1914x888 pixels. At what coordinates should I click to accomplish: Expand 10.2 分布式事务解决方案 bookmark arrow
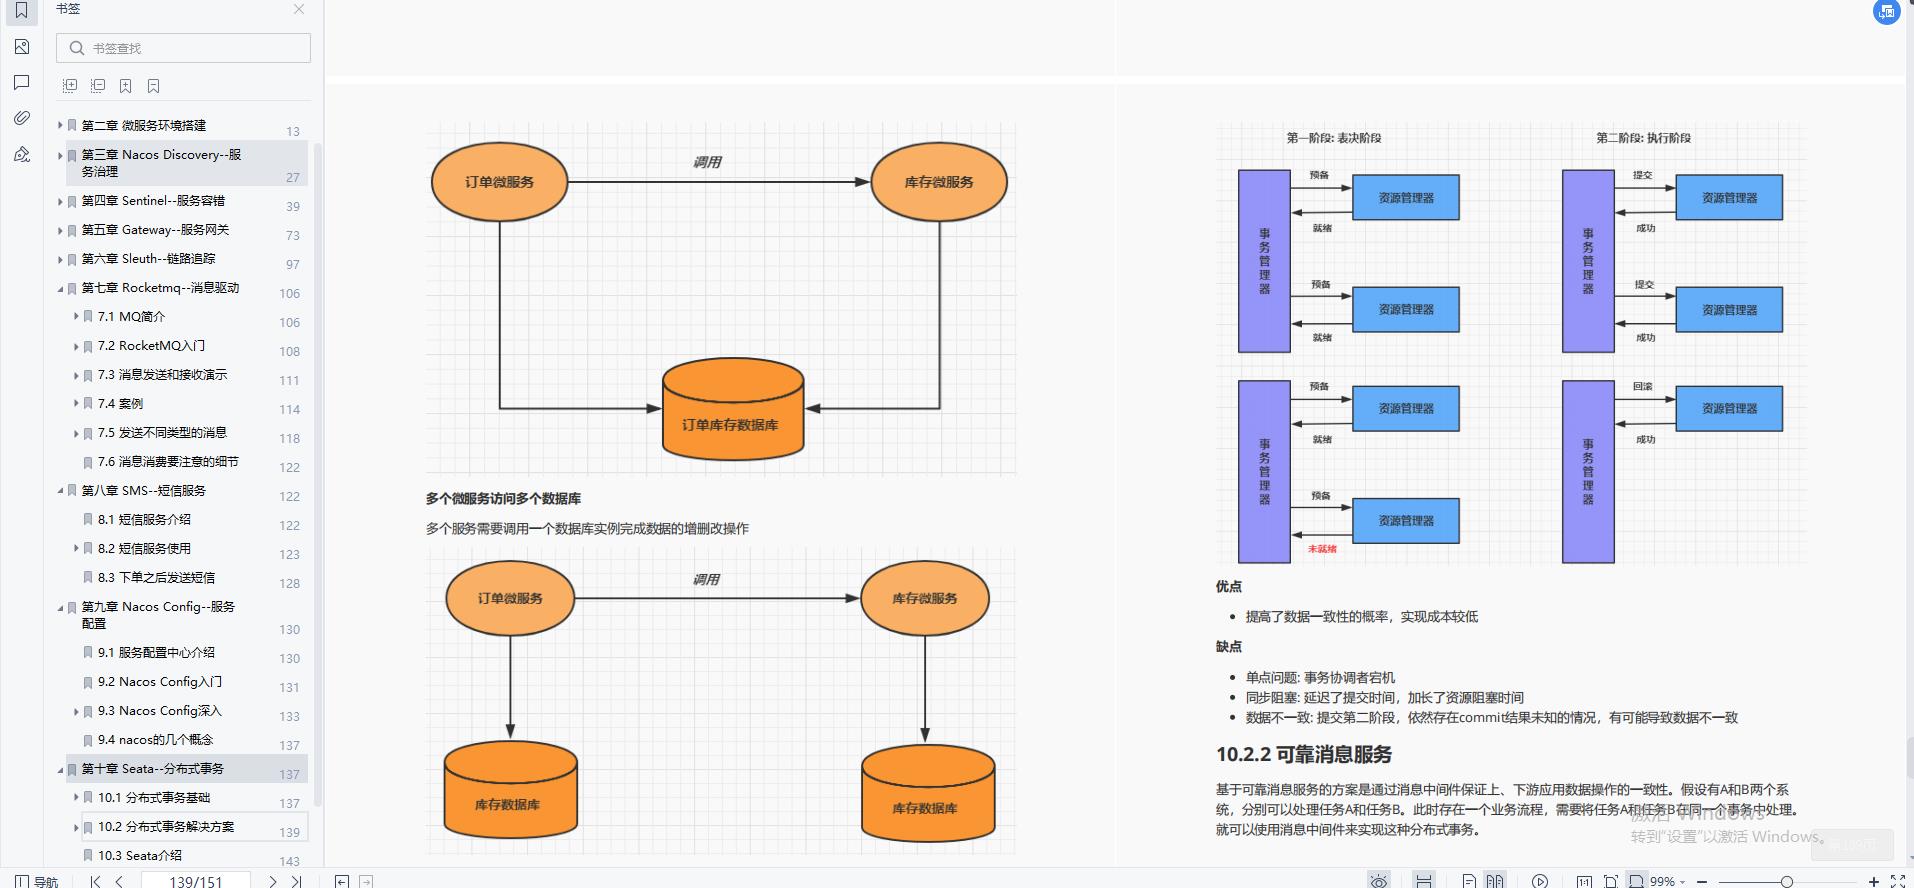click(76, 827)
